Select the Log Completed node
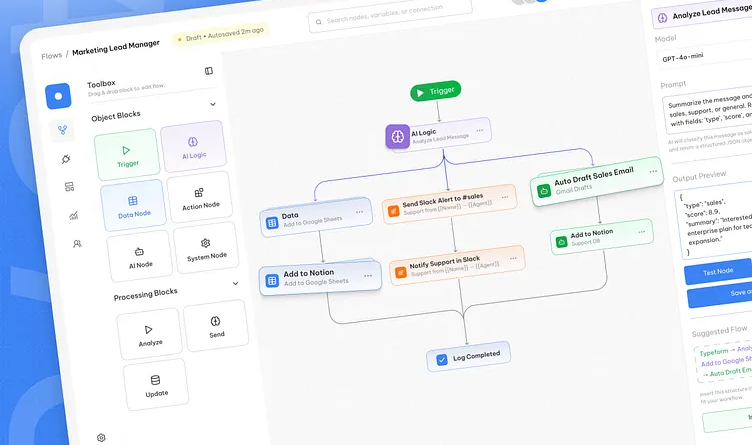752x445 pixels. pyautogui.click(x=469, y=357)
